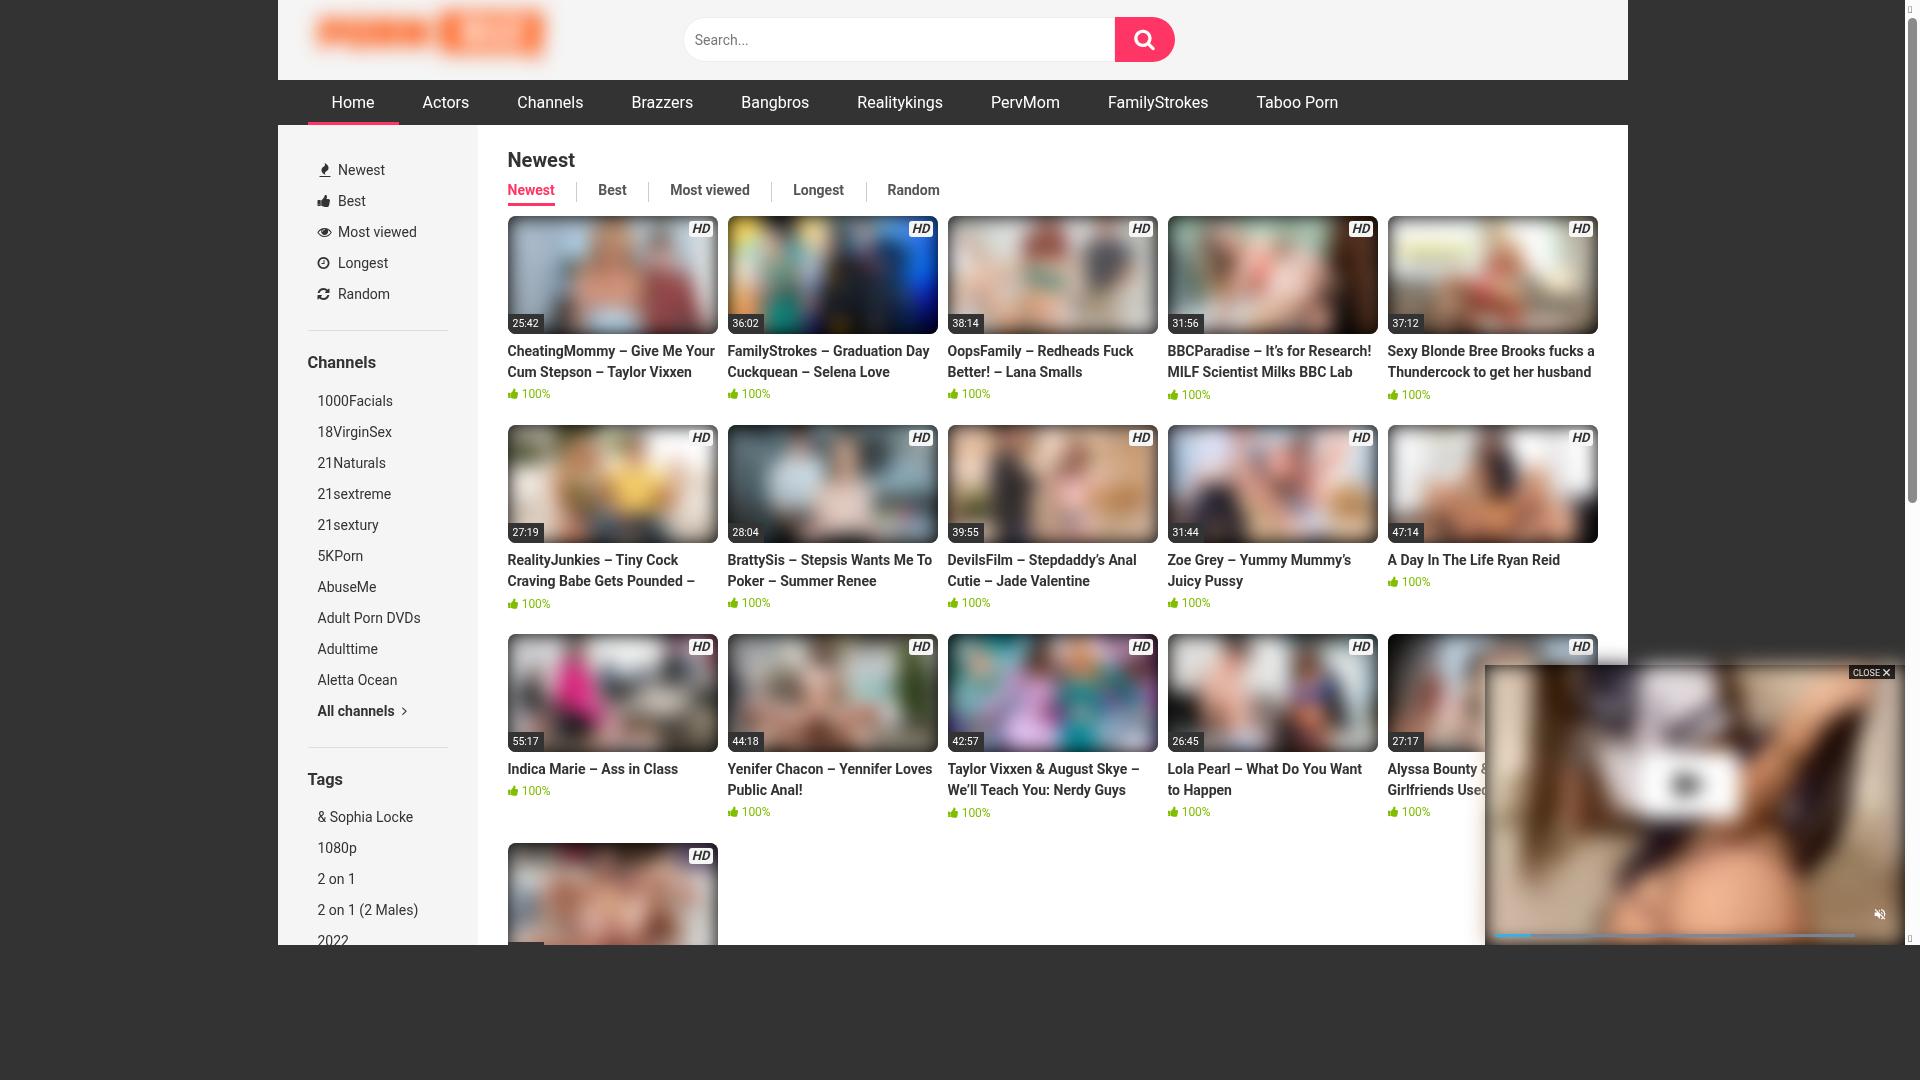Click the 21Naturals channel link
The width and height of the screenshot is (1920, 1080).
pos(351,463)
